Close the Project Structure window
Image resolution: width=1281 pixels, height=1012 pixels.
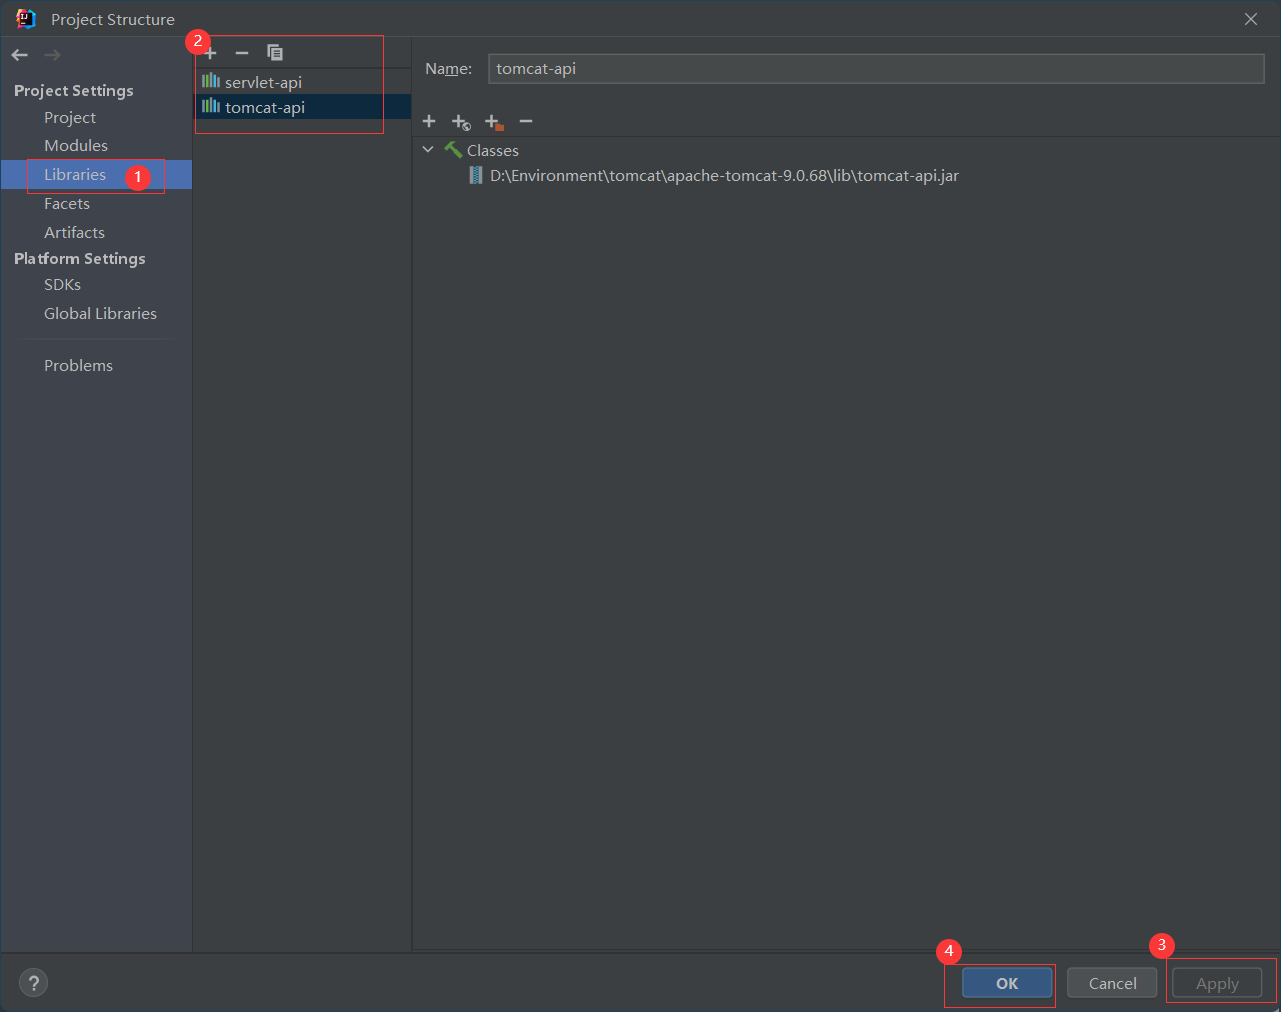coord(1251,19)
